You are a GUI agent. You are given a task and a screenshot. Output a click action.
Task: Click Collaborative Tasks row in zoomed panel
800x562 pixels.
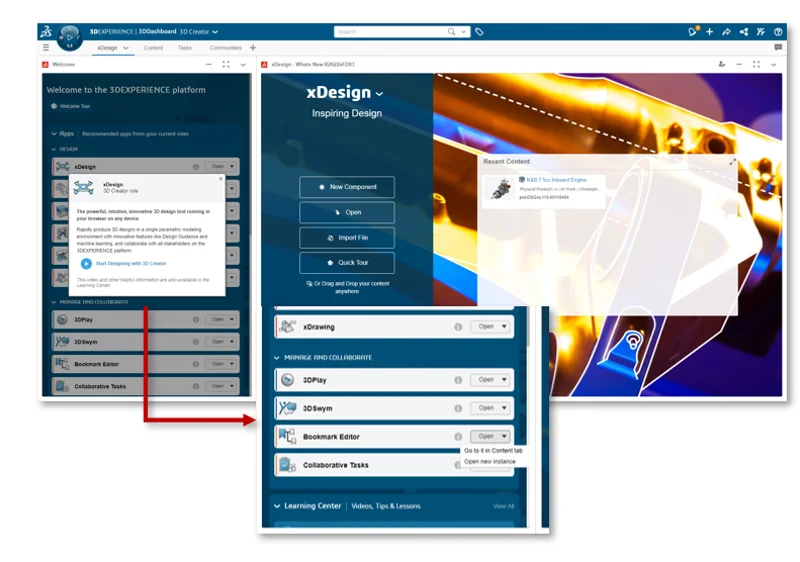[x=394, y=465]
